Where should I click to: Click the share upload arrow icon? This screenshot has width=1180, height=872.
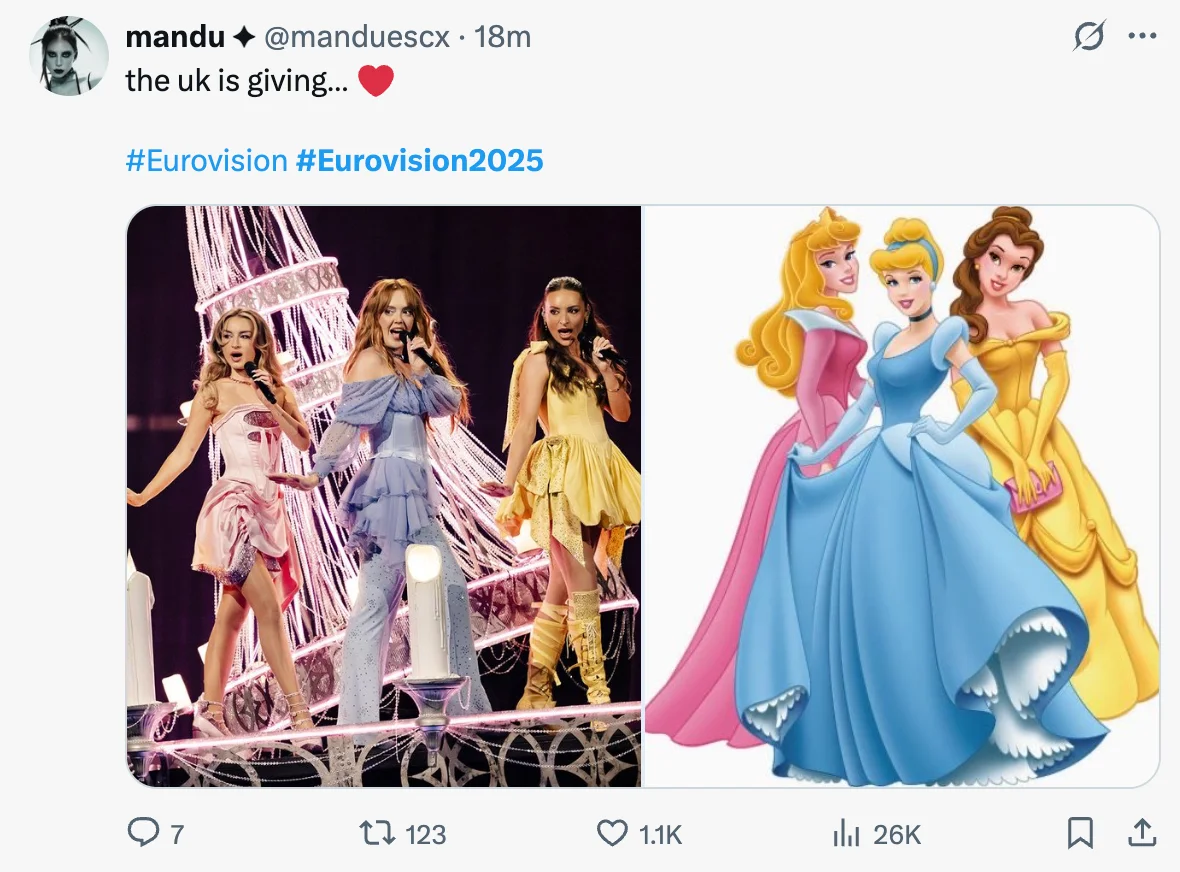pyautogui.click(x=1139, y=832)
